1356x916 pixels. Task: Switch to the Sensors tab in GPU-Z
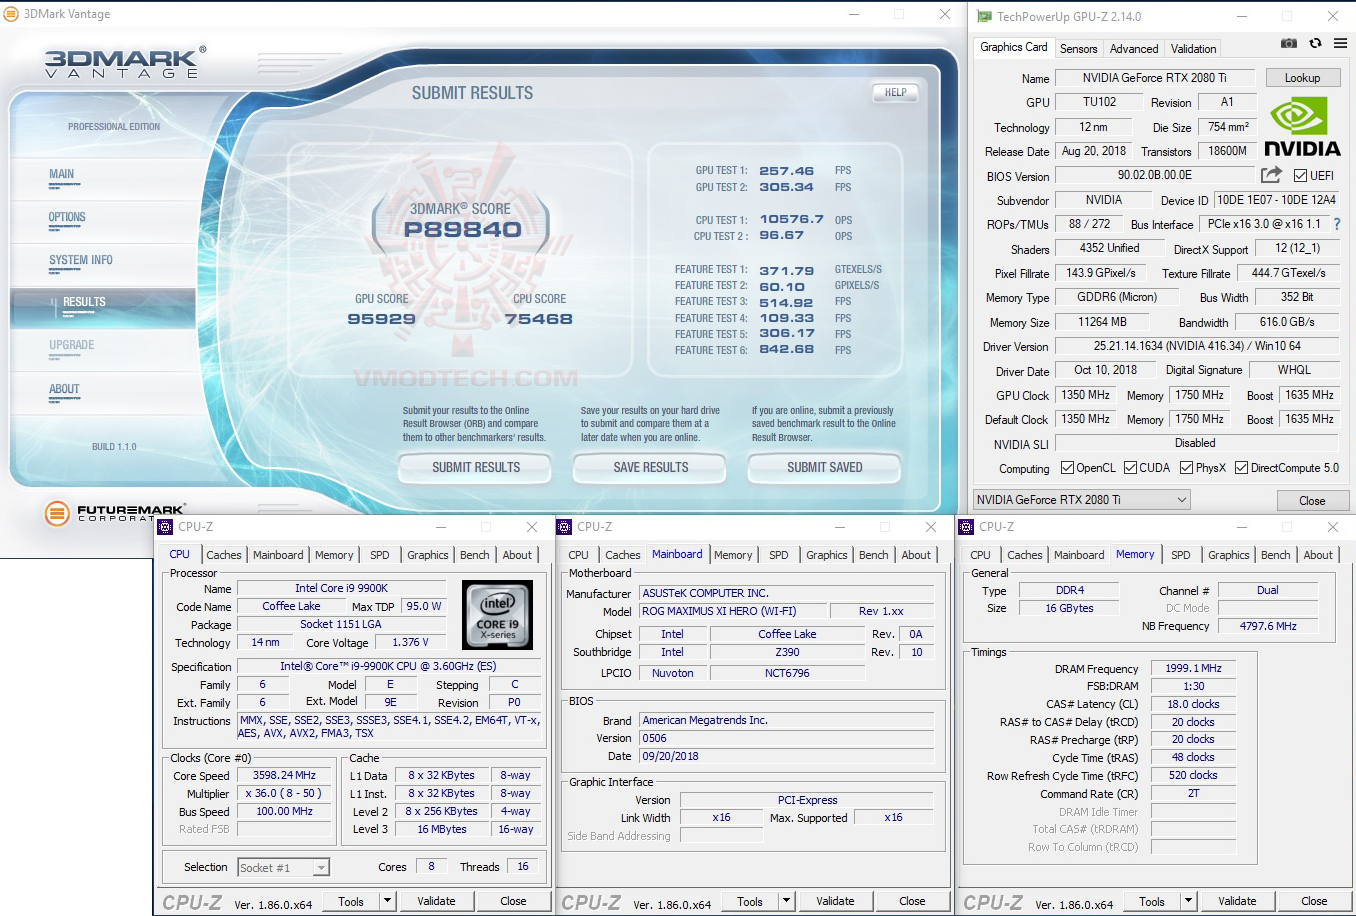click(1078, 48)
